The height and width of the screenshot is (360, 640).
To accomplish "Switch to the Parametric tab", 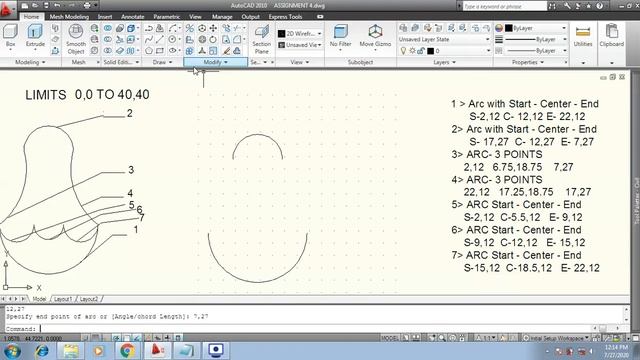I will point(167,17).
